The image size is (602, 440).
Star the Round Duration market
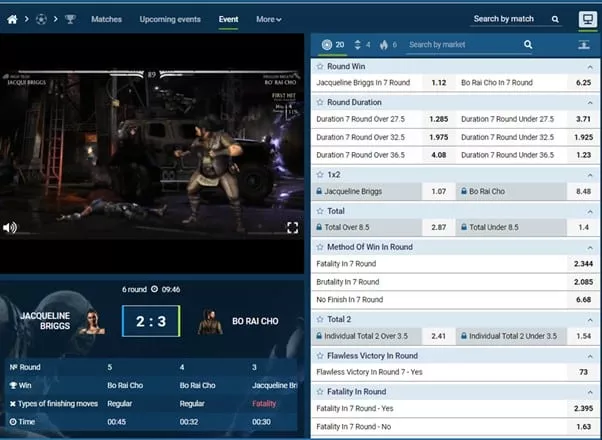click(x=320, y=101)
